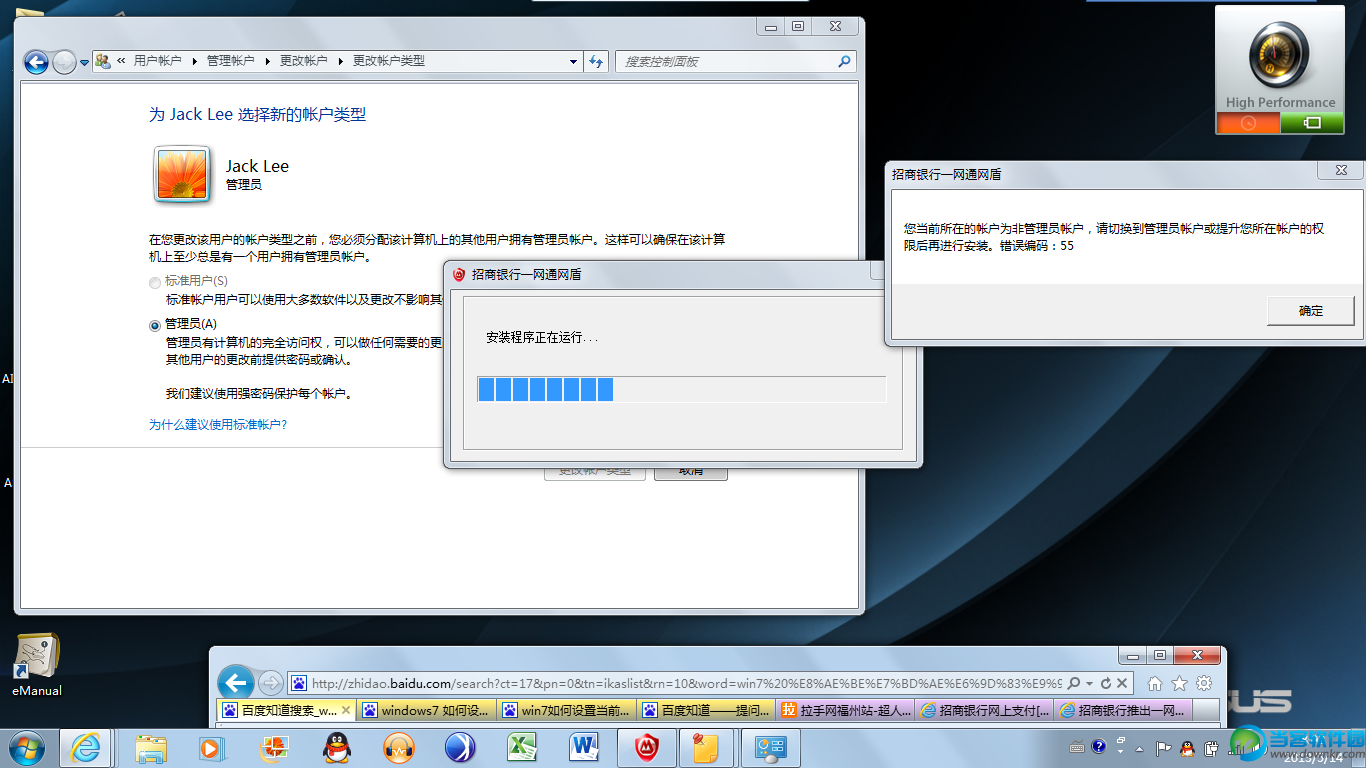
Task: Click the search magnifier in Control Panel
Action: click(x=845, y=61)
